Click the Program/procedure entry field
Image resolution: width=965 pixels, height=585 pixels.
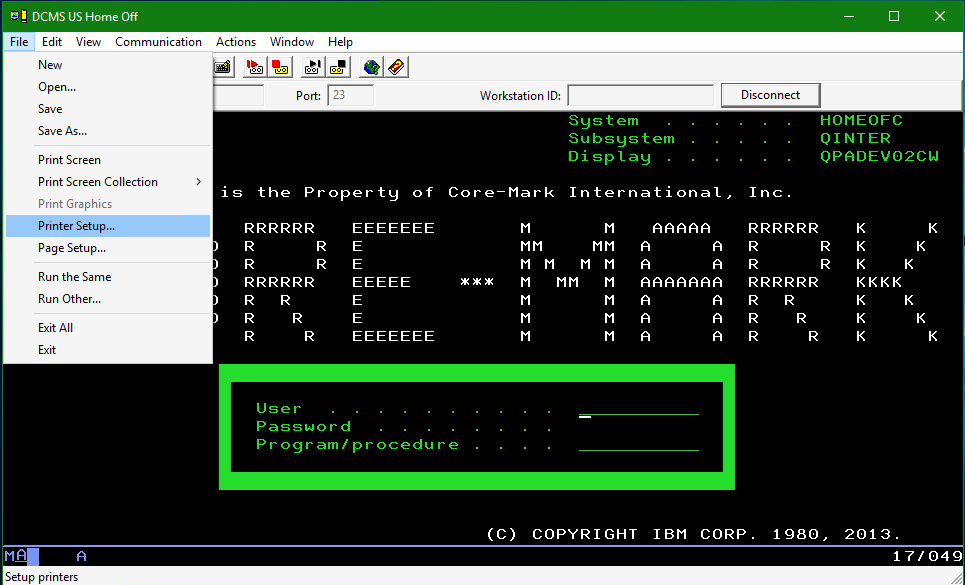click(x=639, y=445)
